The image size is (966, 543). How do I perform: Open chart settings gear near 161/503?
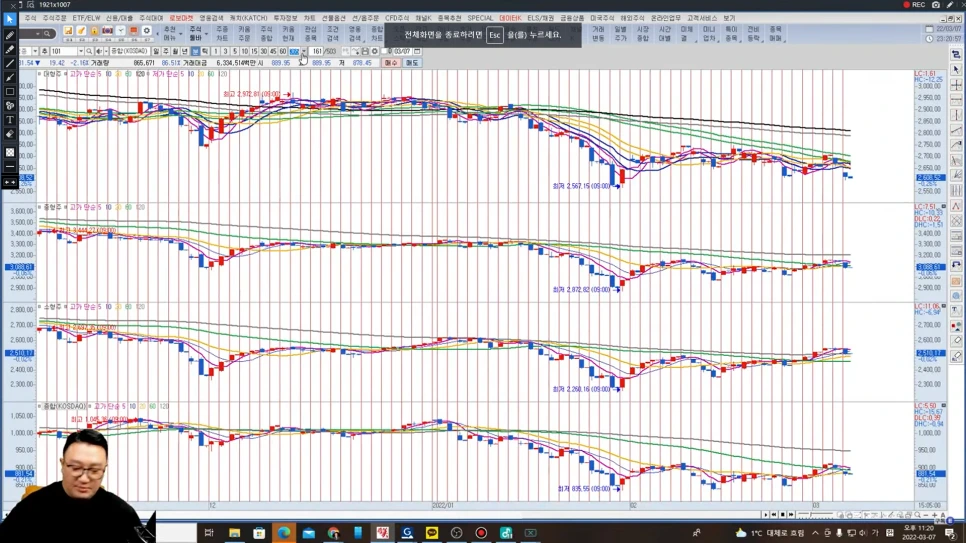(375, 51)
